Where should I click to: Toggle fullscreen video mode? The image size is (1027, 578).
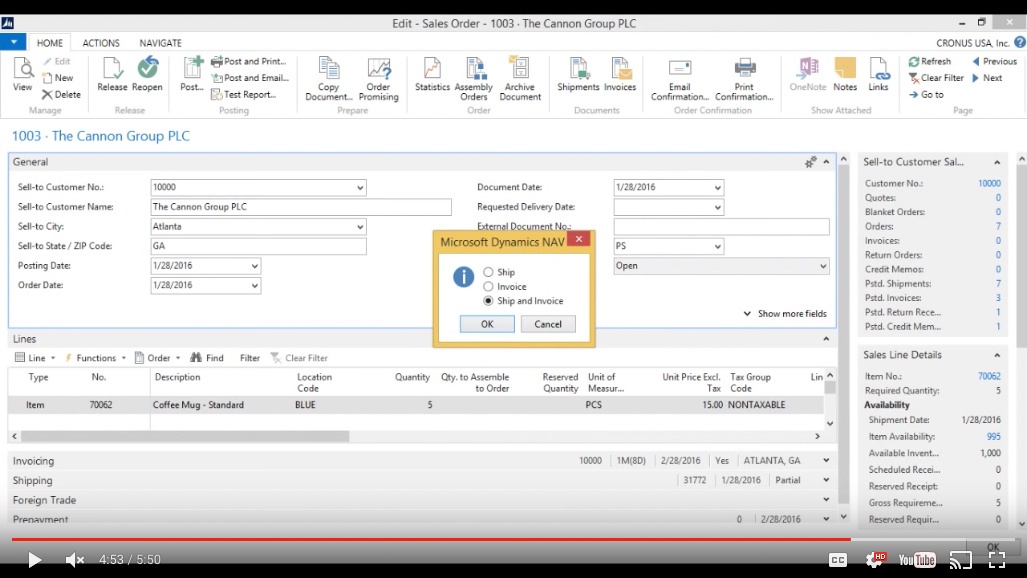pyautogui.click(x=997, y=560)
